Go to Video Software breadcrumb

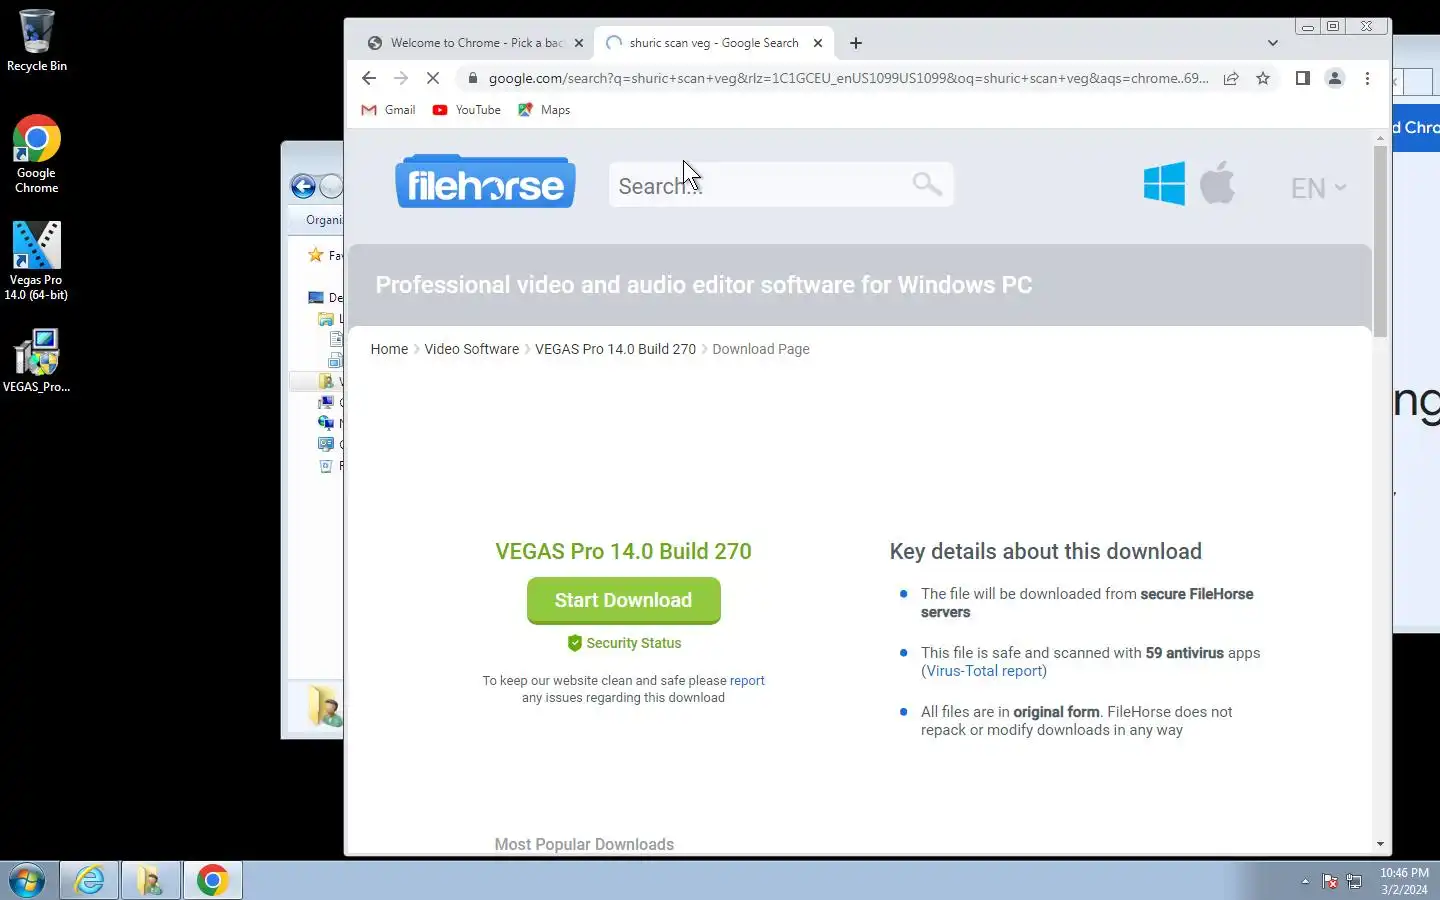[x=471, y=349]
